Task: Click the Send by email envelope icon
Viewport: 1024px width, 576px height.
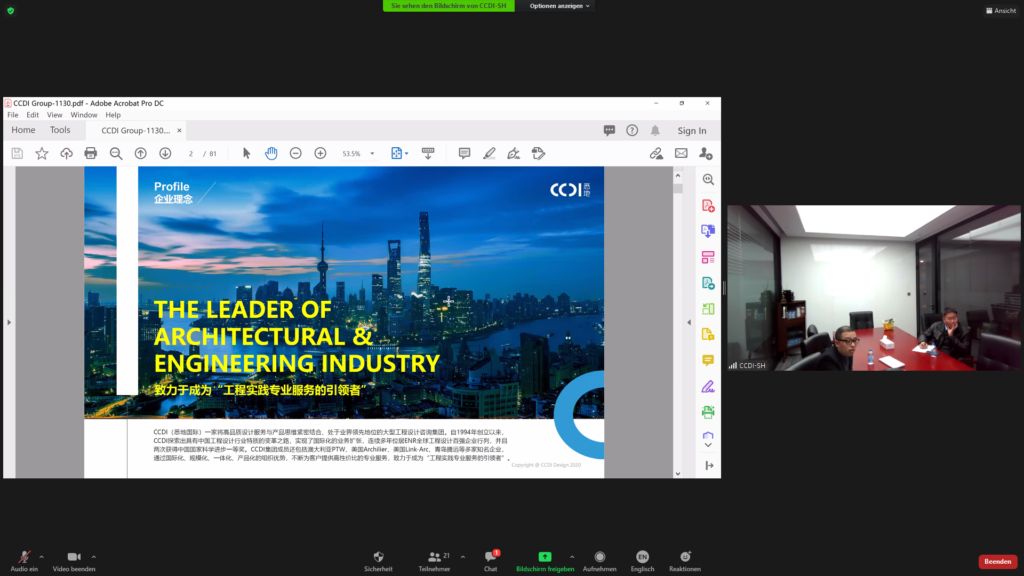Action: click(x=681, y=153)
